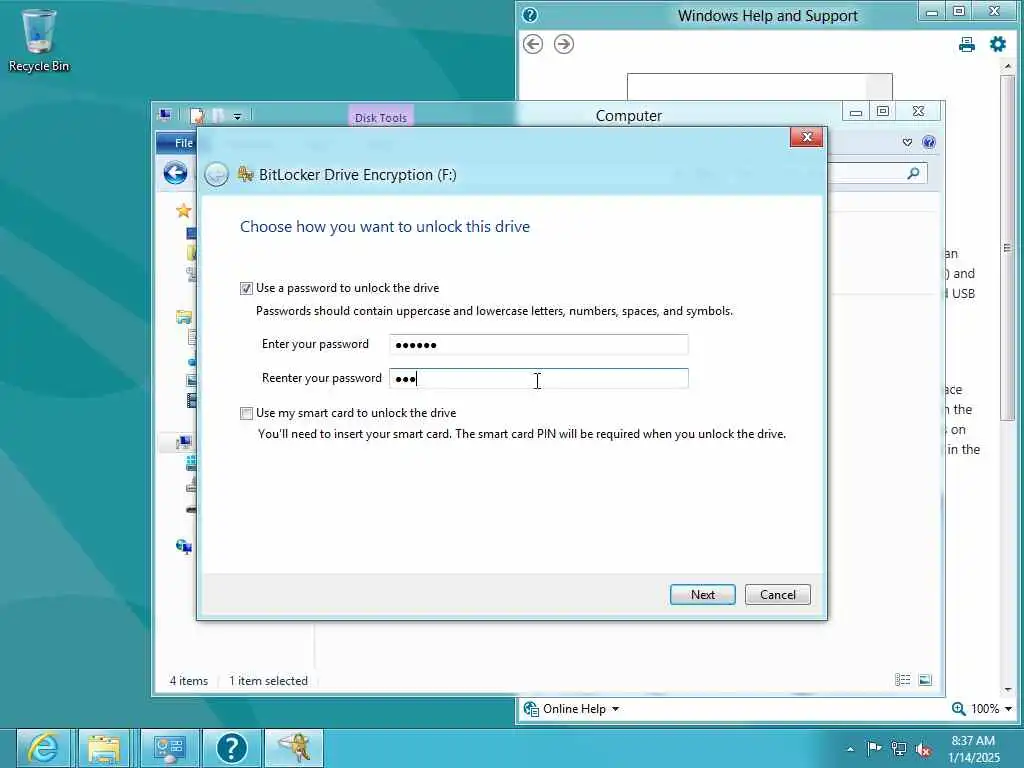Click the zoom magnifier in Help window
Viewport: 1024px width, 768px height.
click(958, 709)
